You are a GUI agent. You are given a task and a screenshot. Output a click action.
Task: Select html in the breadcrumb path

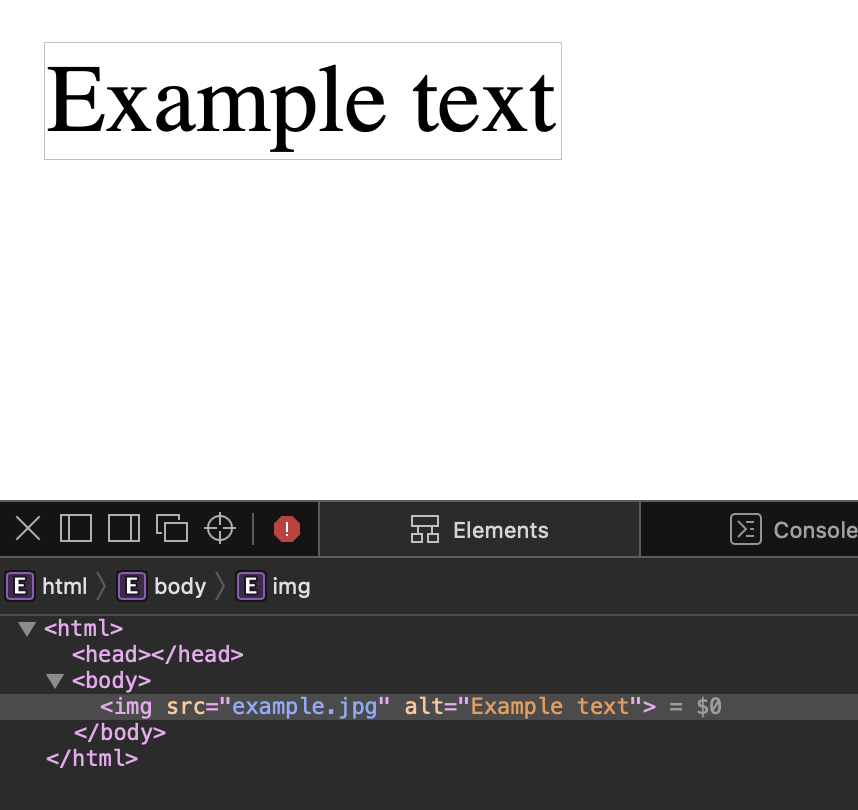point(65,587)
